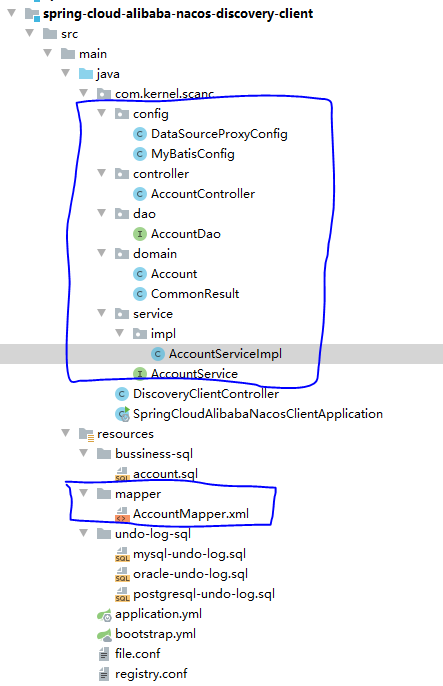Collapse the controller package arrow
This screenshot has width=443, height=686.
(101, 173)
